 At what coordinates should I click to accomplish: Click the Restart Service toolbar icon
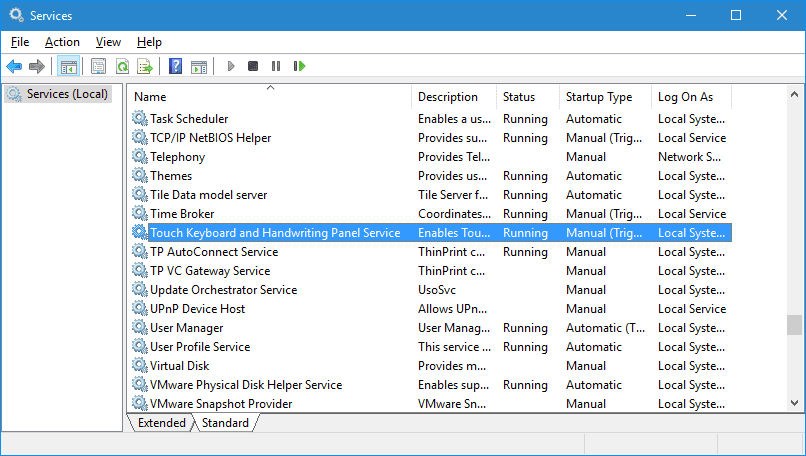[x=299, y=66]
